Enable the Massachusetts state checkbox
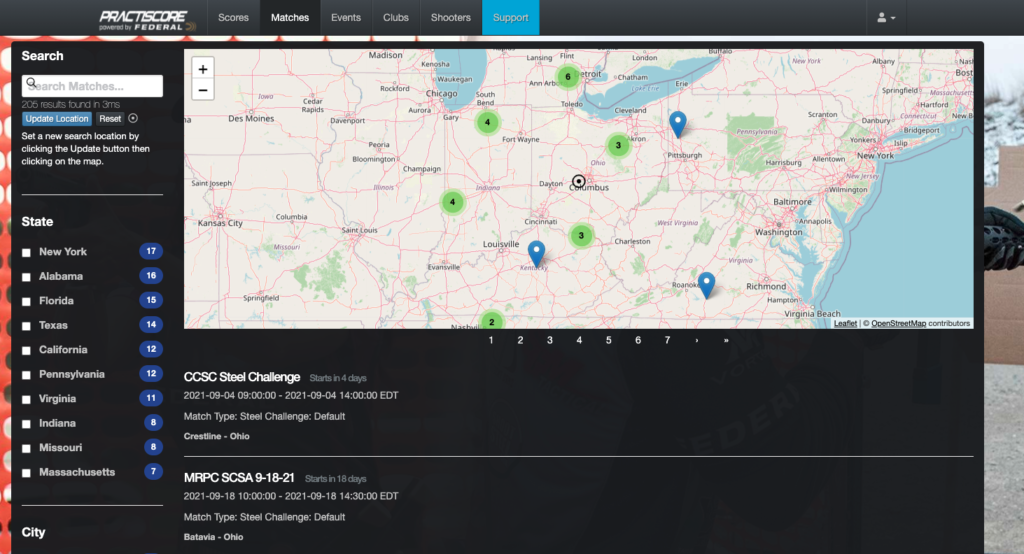The image size is (1024, 554). (x=26, y=473)
